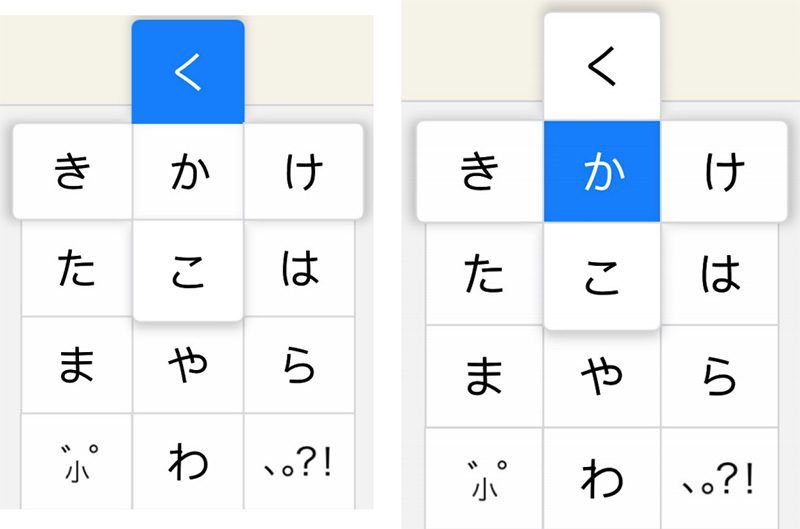The width and height of the screenshot is (800, 529).
Task: Tap white く flick popup on right keyboard
Action: point(602,67)
